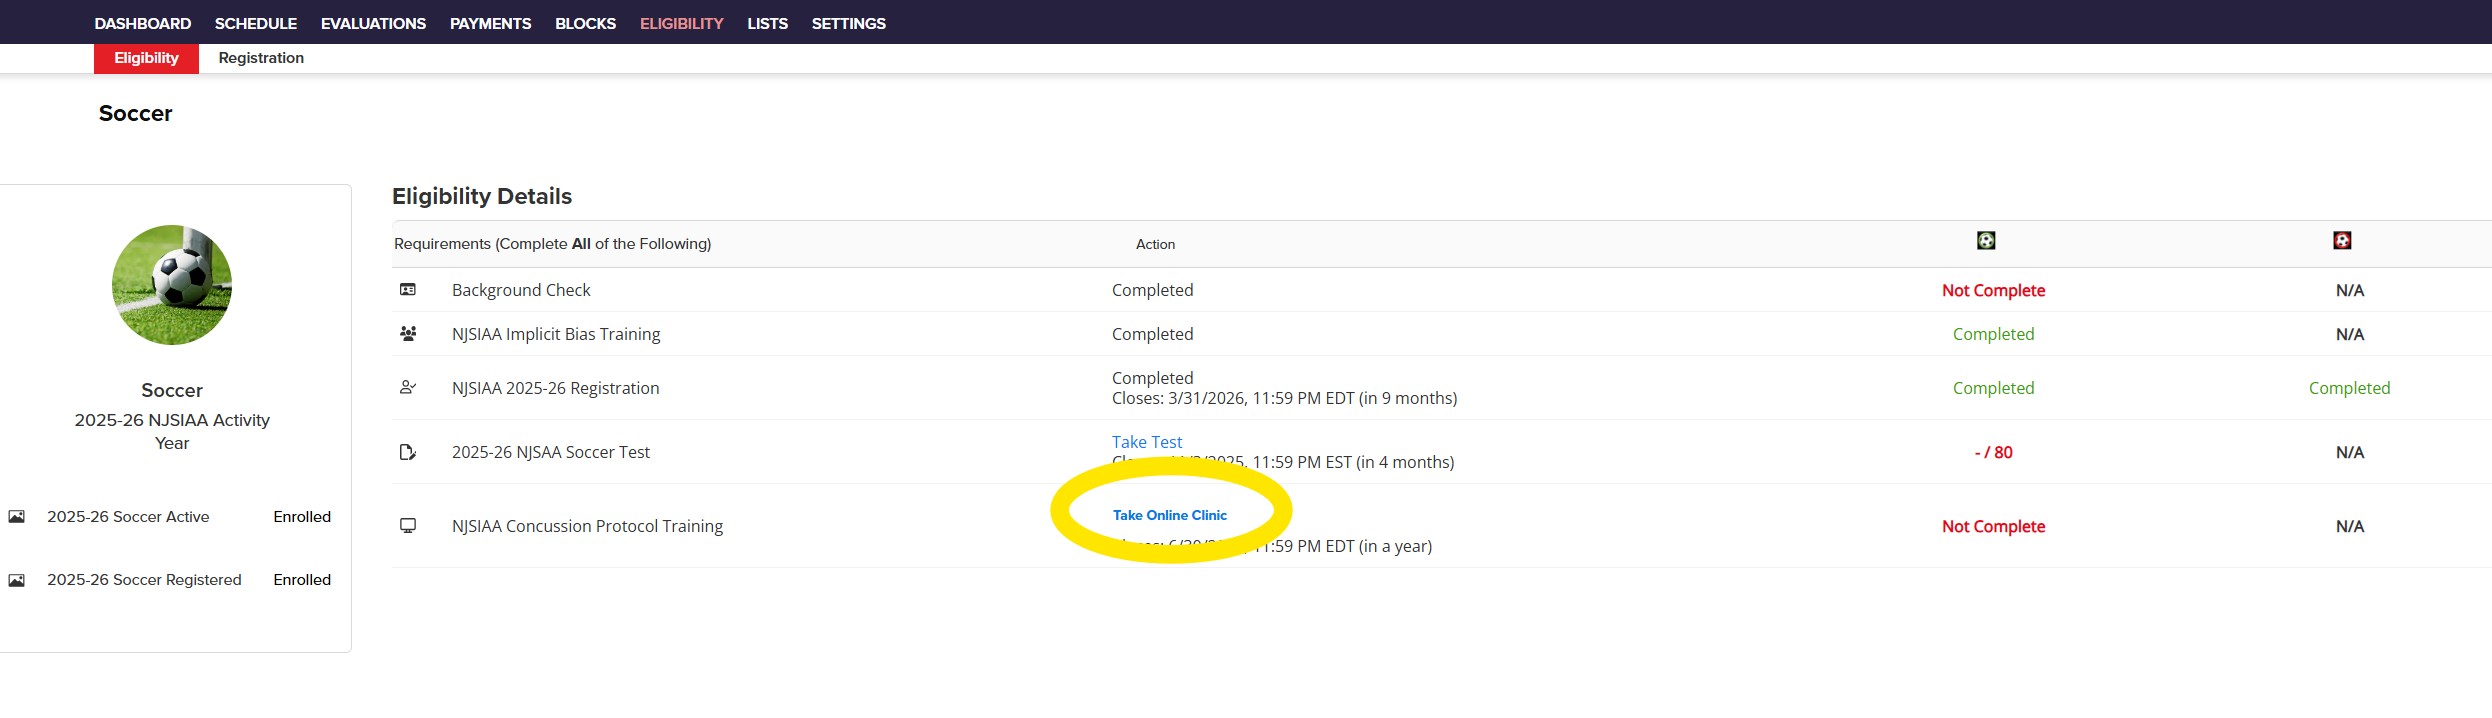Click the Implicit Bias Training group icon
Screen dimensions: 2492x718
click(408, 333)
